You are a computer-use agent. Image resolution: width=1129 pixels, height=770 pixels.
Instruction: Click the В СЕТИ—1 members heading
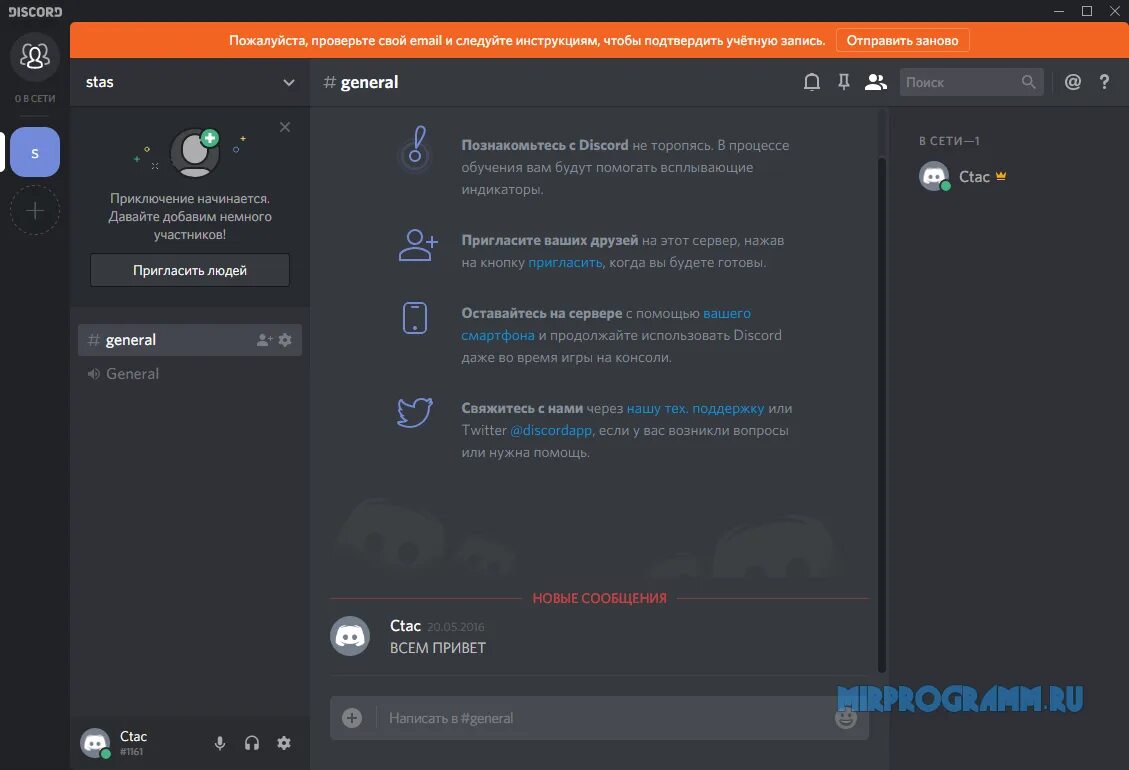949,140
